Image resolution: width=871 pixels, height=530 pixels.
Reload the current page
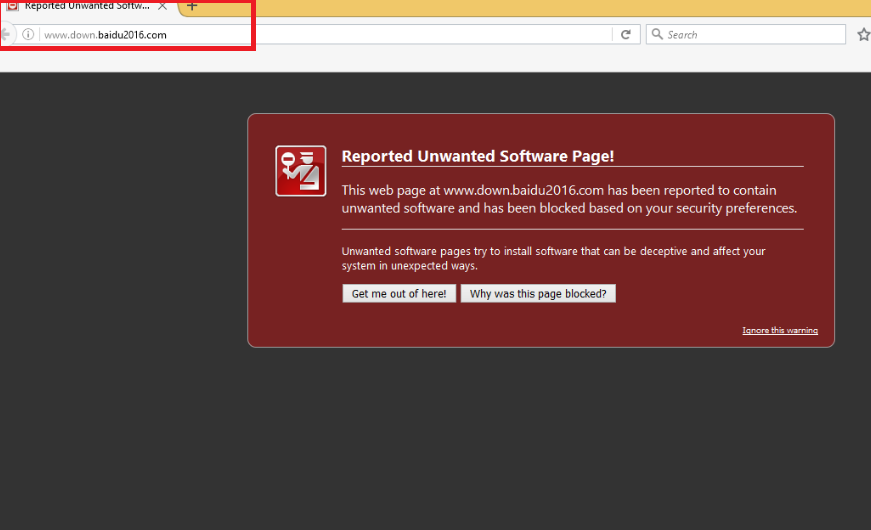click(626, 34)
